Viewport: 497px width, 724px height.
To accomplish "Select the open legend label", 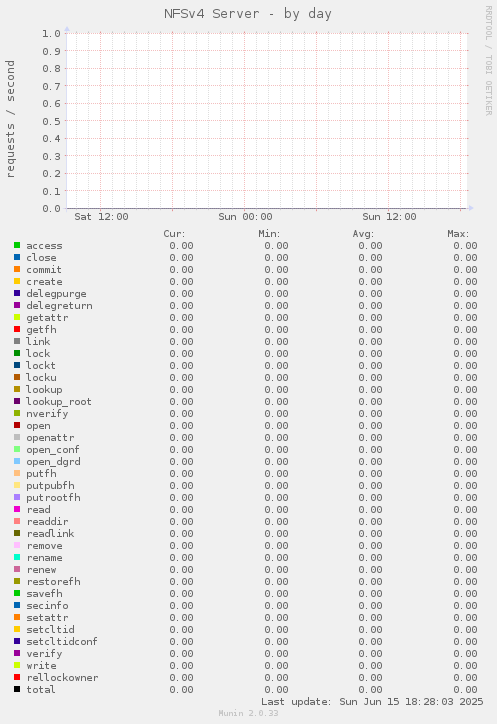I will click(38, 426).
